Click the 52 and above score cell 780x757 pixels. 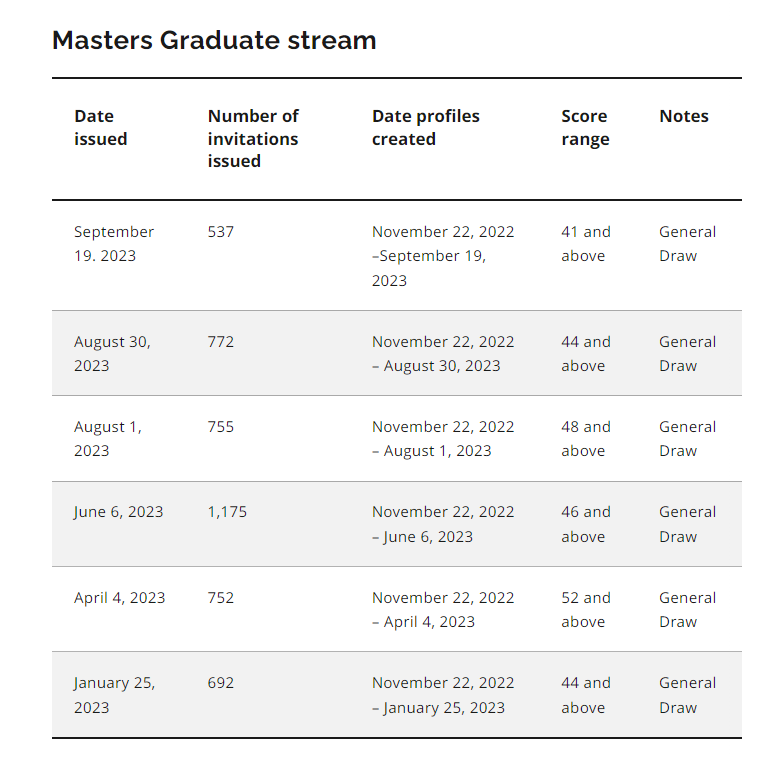[x=585, y=609]
